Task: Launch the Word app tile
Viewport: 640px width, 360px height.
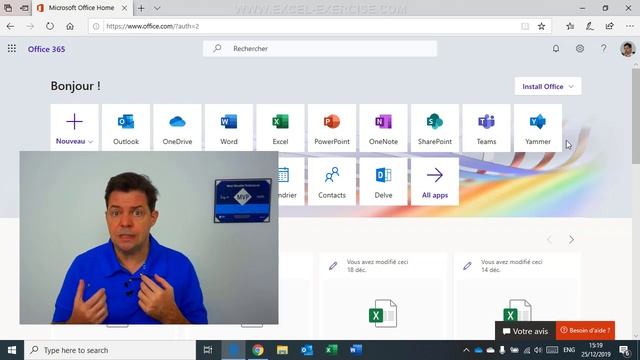Action: [229, 128]
